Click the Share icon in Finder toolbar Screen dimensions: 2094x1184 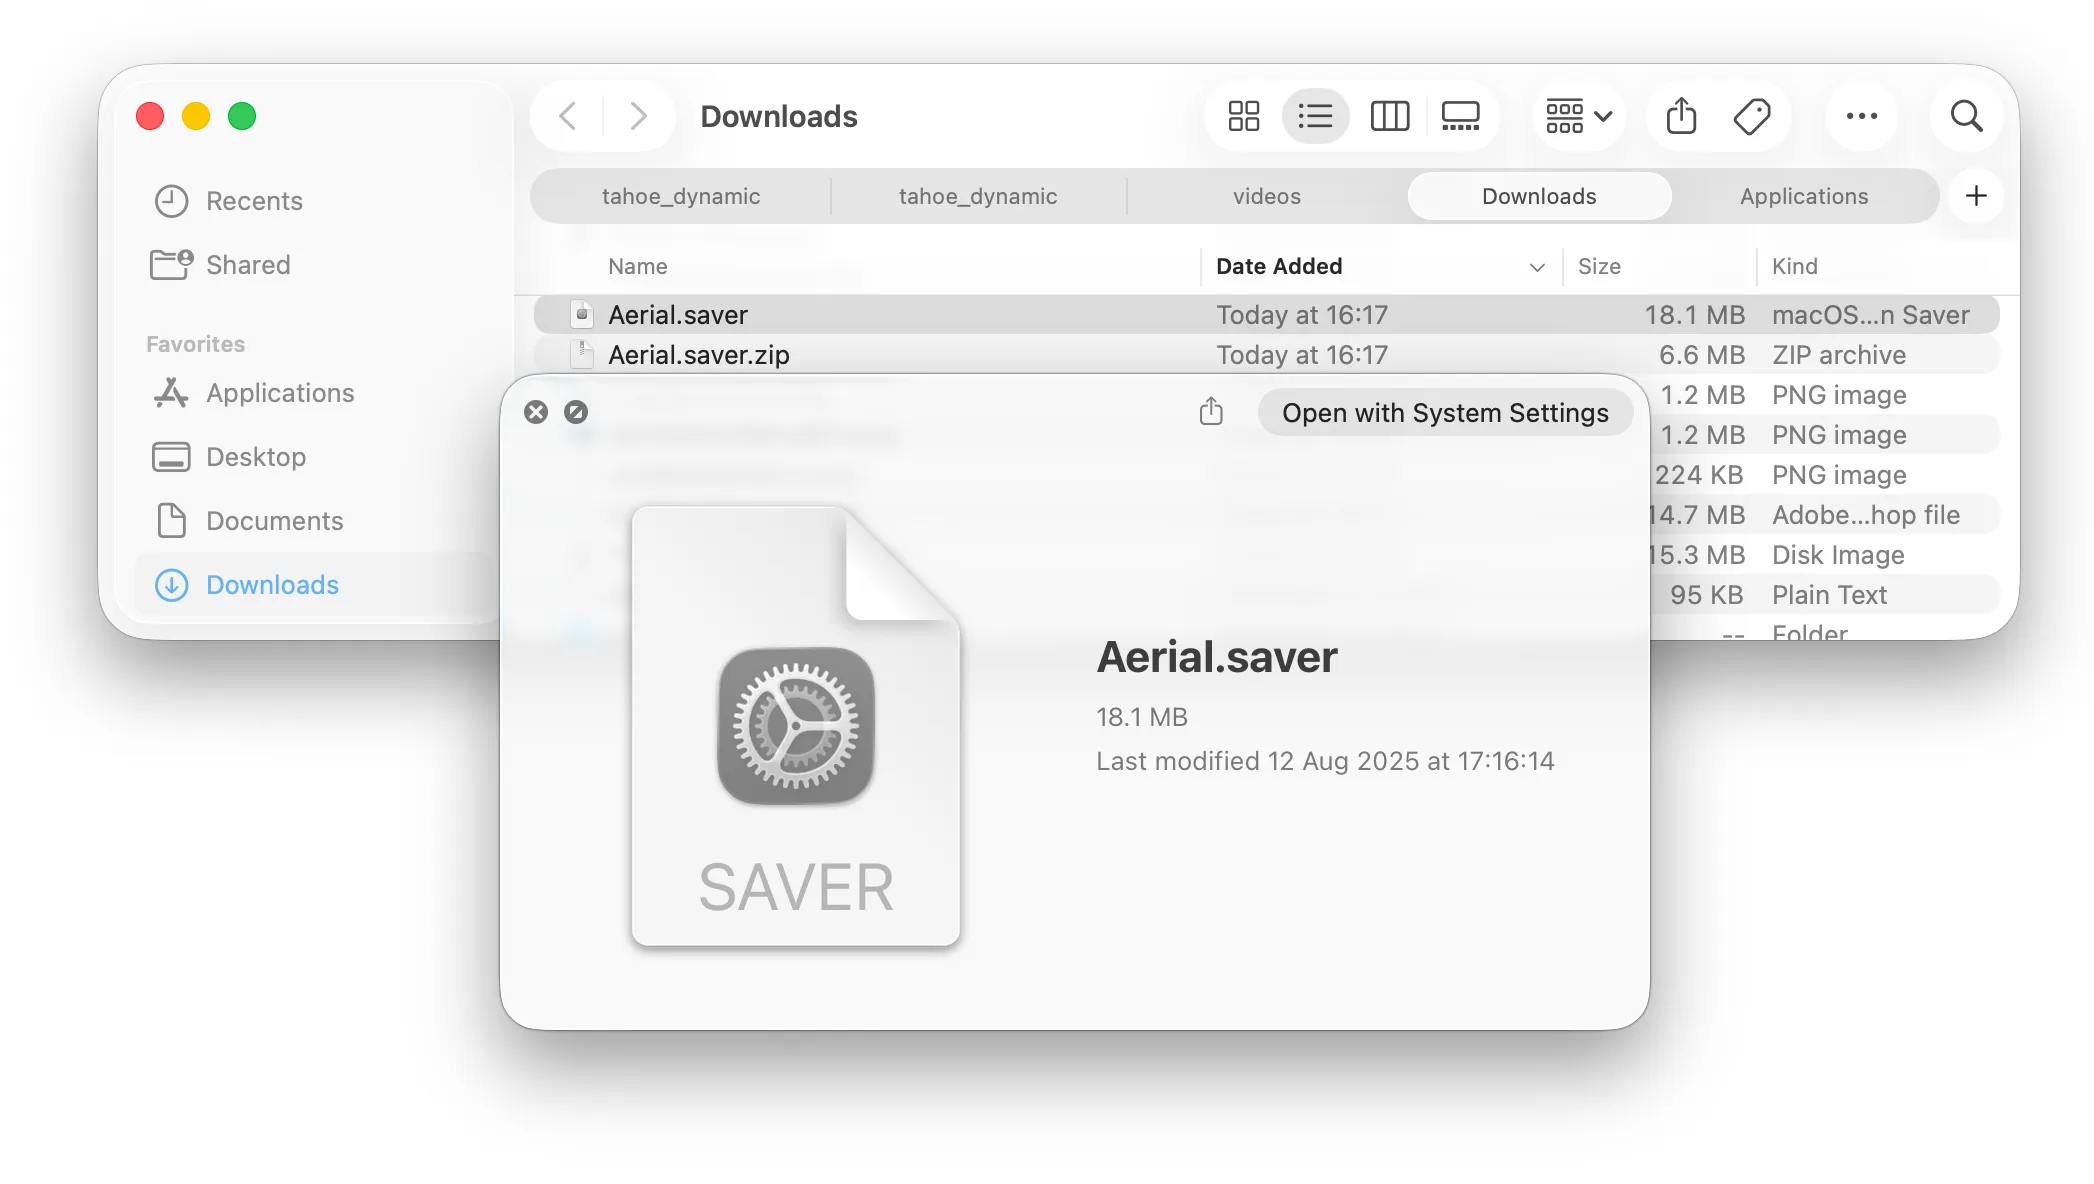coord(1682,116)
